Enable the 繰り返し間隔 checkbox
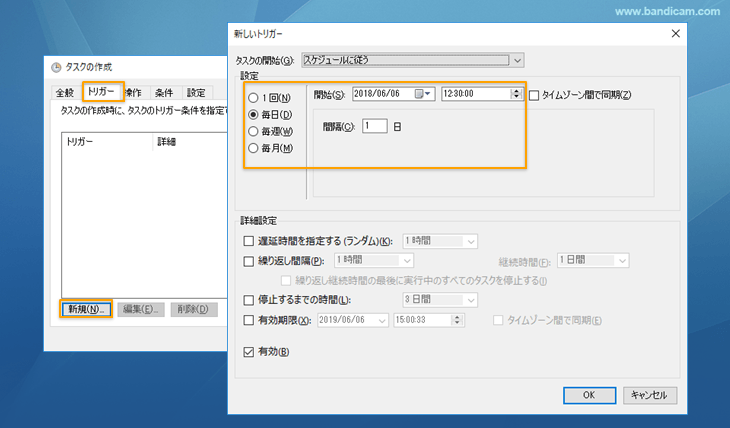 tap(249, 261)
